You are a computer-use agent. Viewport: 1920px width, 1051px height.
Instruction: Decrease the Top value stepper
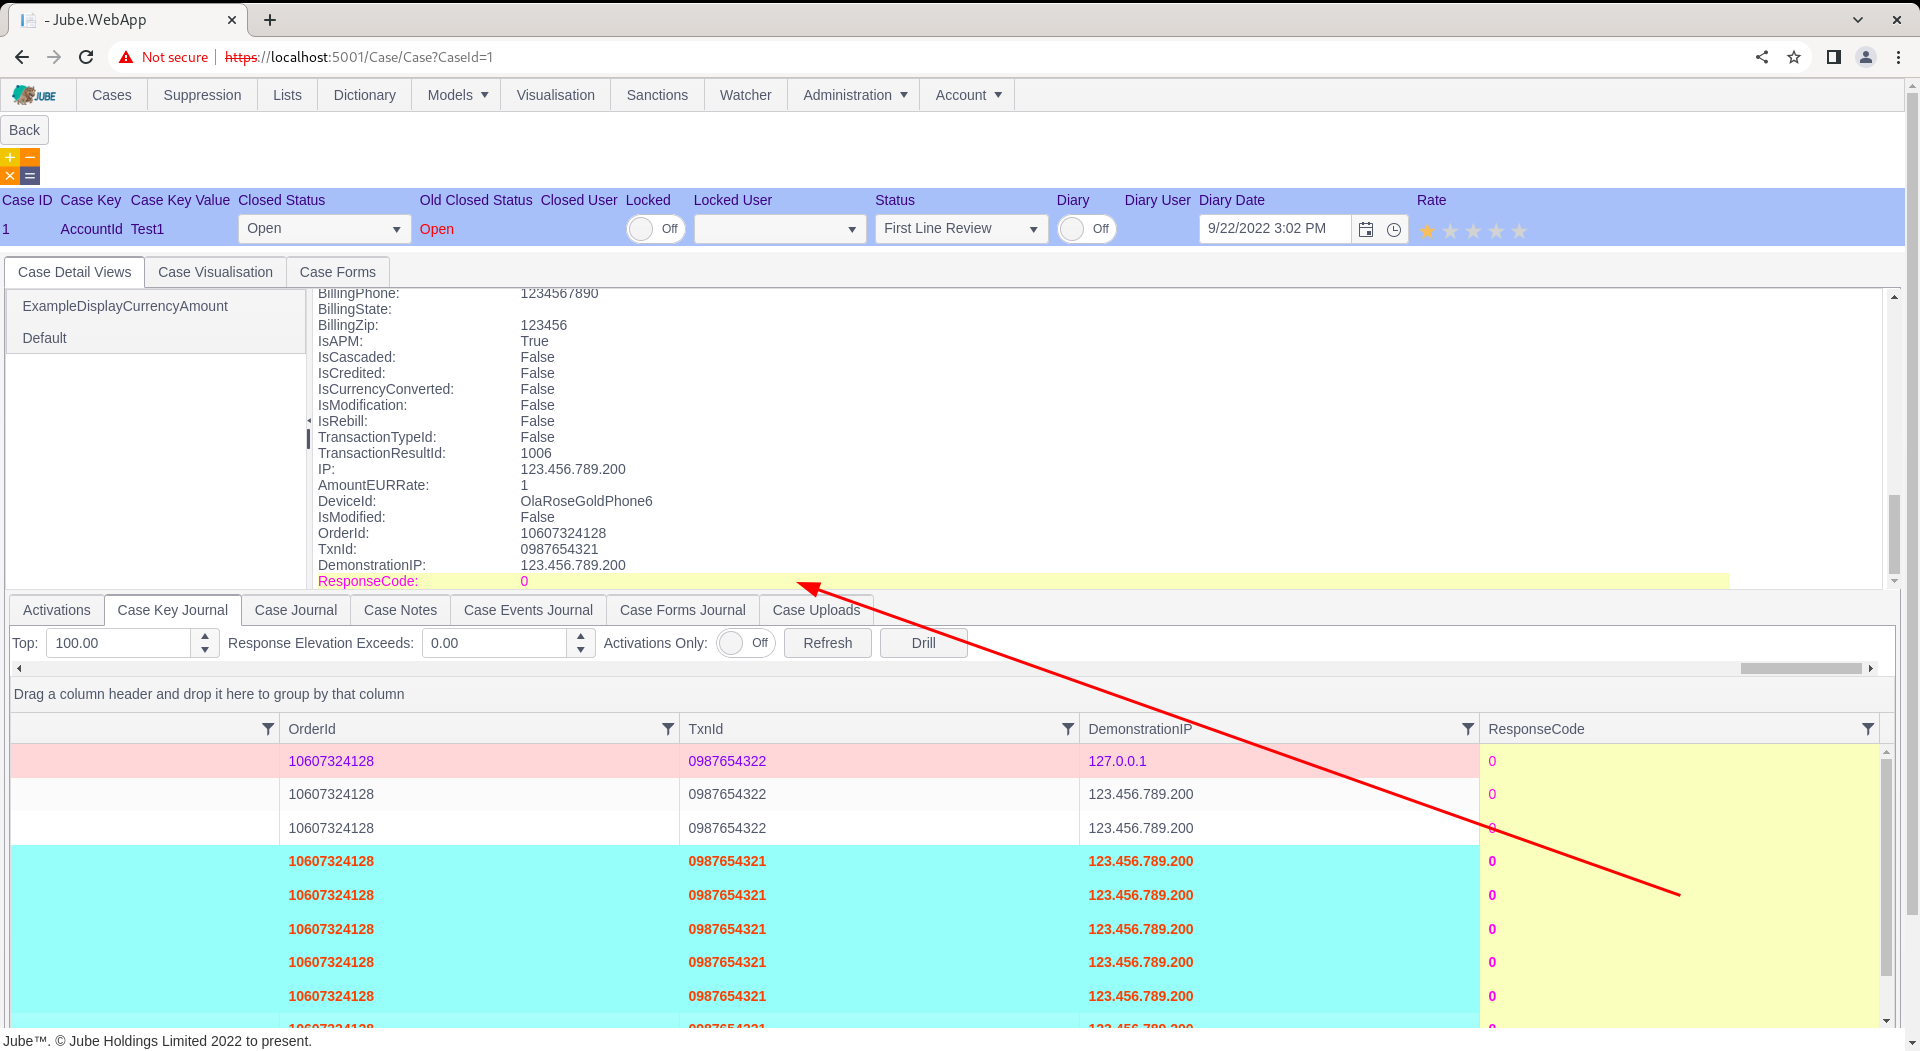[x=205, y=650]
